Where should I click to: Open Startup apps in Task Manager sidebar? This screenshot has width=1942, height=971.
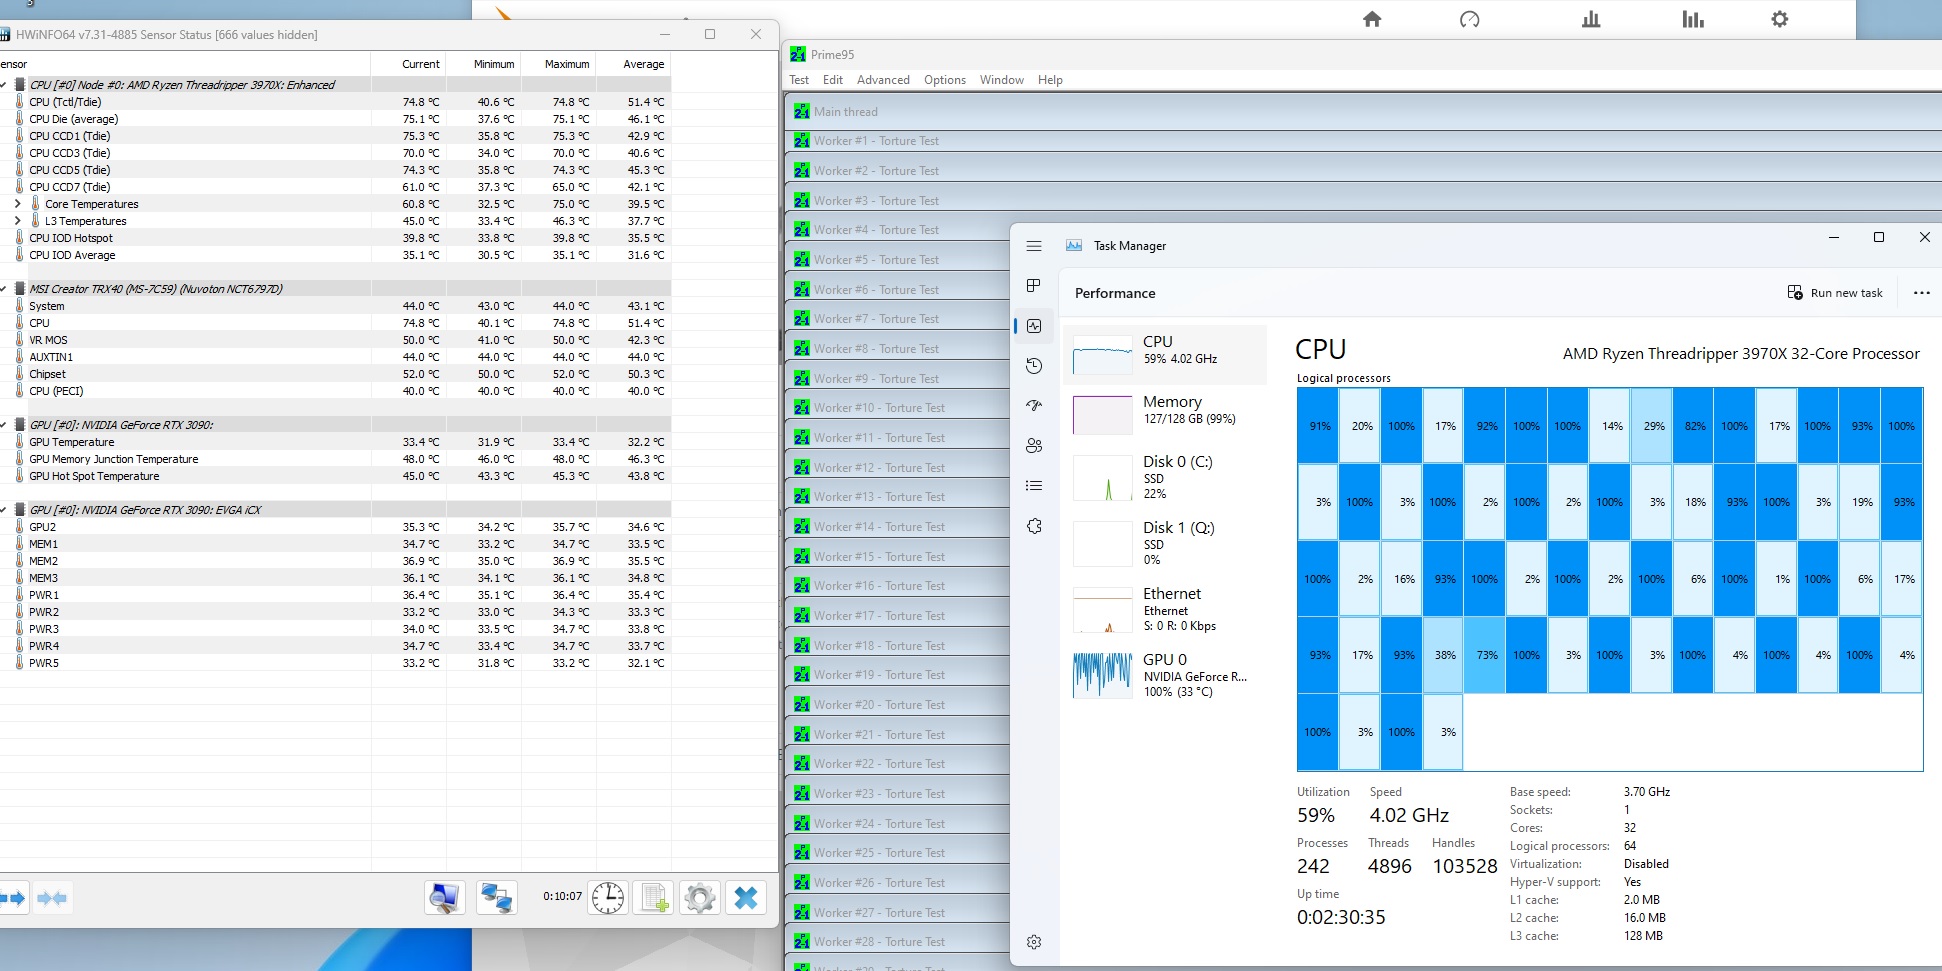(x=1034, y=406)
